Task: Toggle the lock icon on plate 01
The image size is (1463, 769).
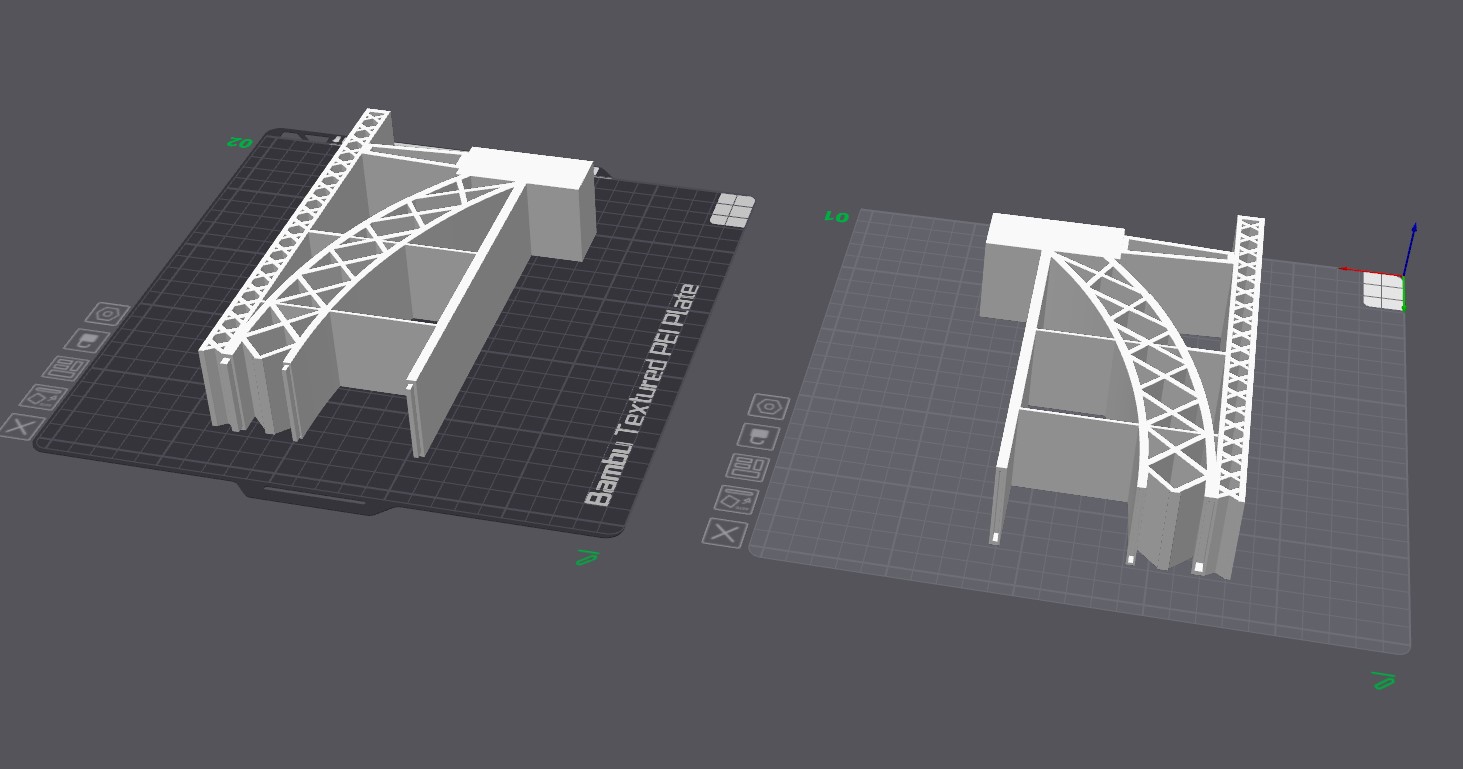Action: tap(759, 436)
